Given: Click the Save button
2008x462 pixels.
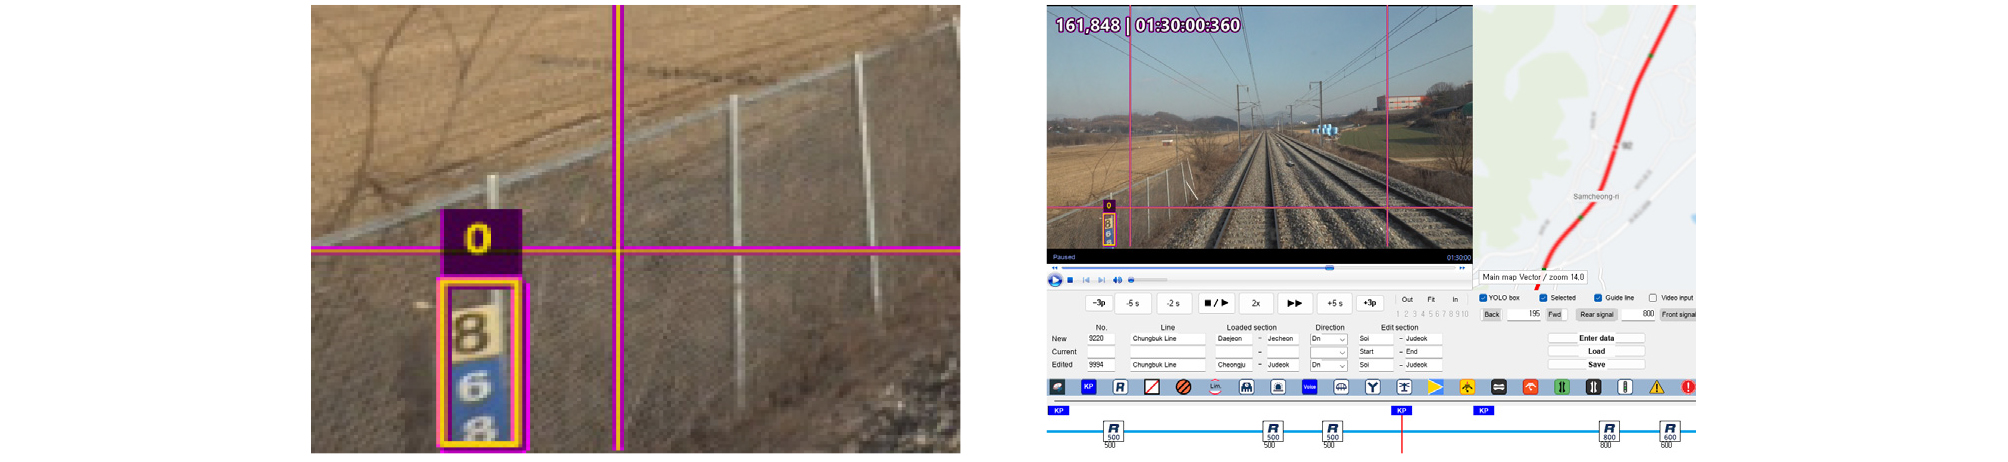Looking at the screenshot, I should [1597, 364].
